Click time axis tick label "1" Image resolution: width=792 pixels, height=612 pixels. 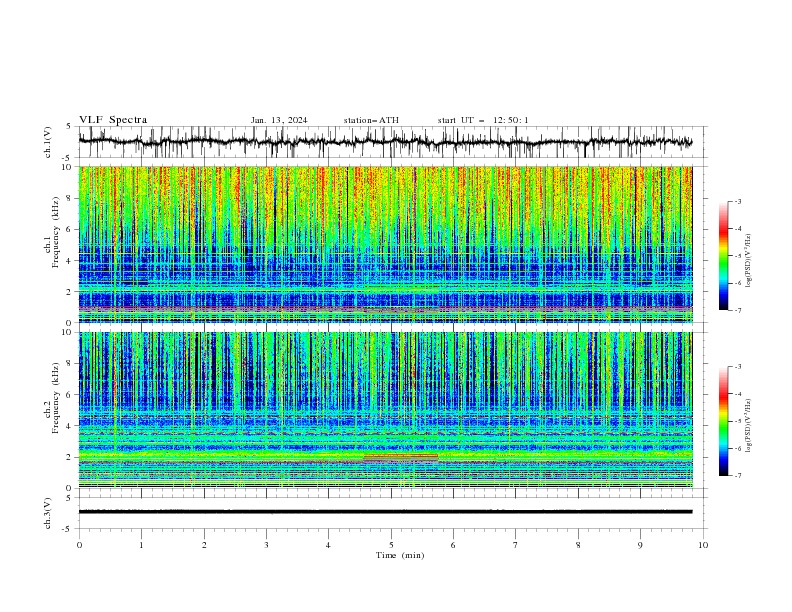pyautogui.click(x=141, y=545)
